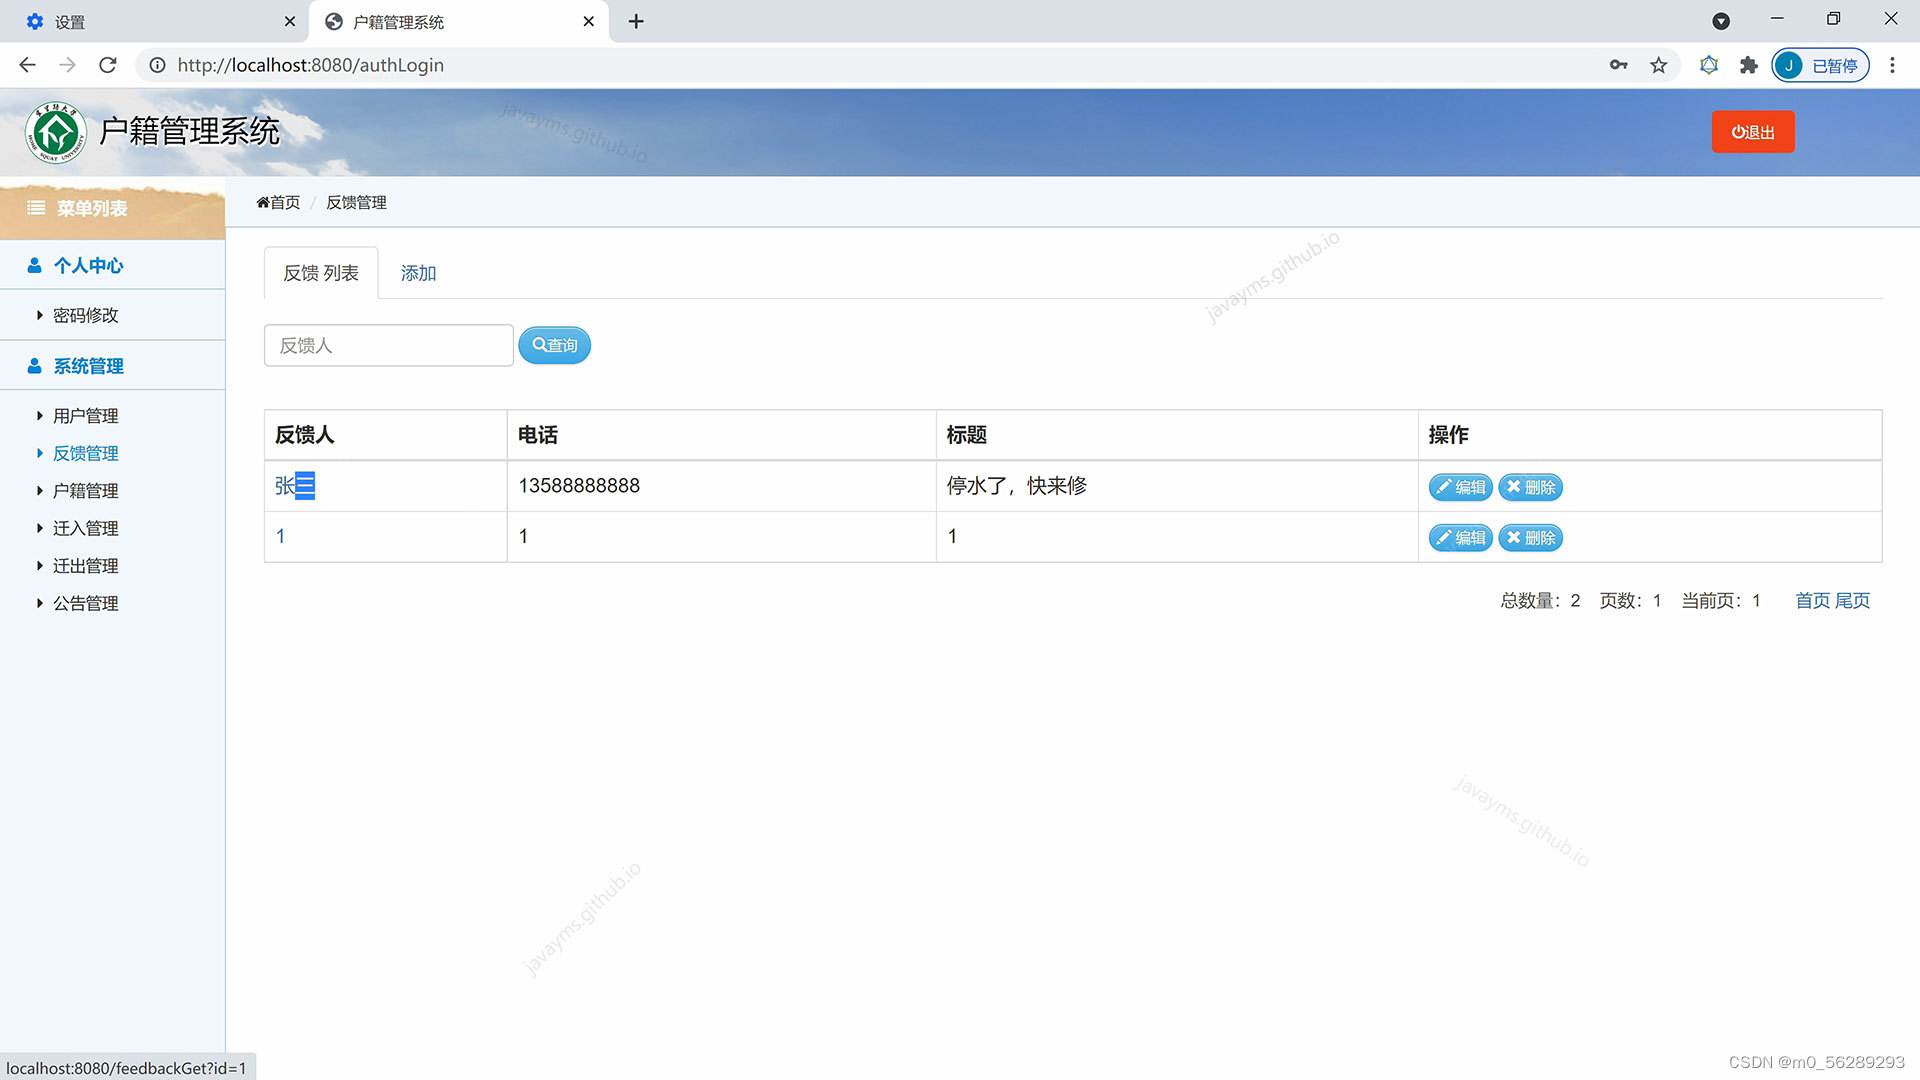Bookmark page with star icon

[x=1659, y=65]
